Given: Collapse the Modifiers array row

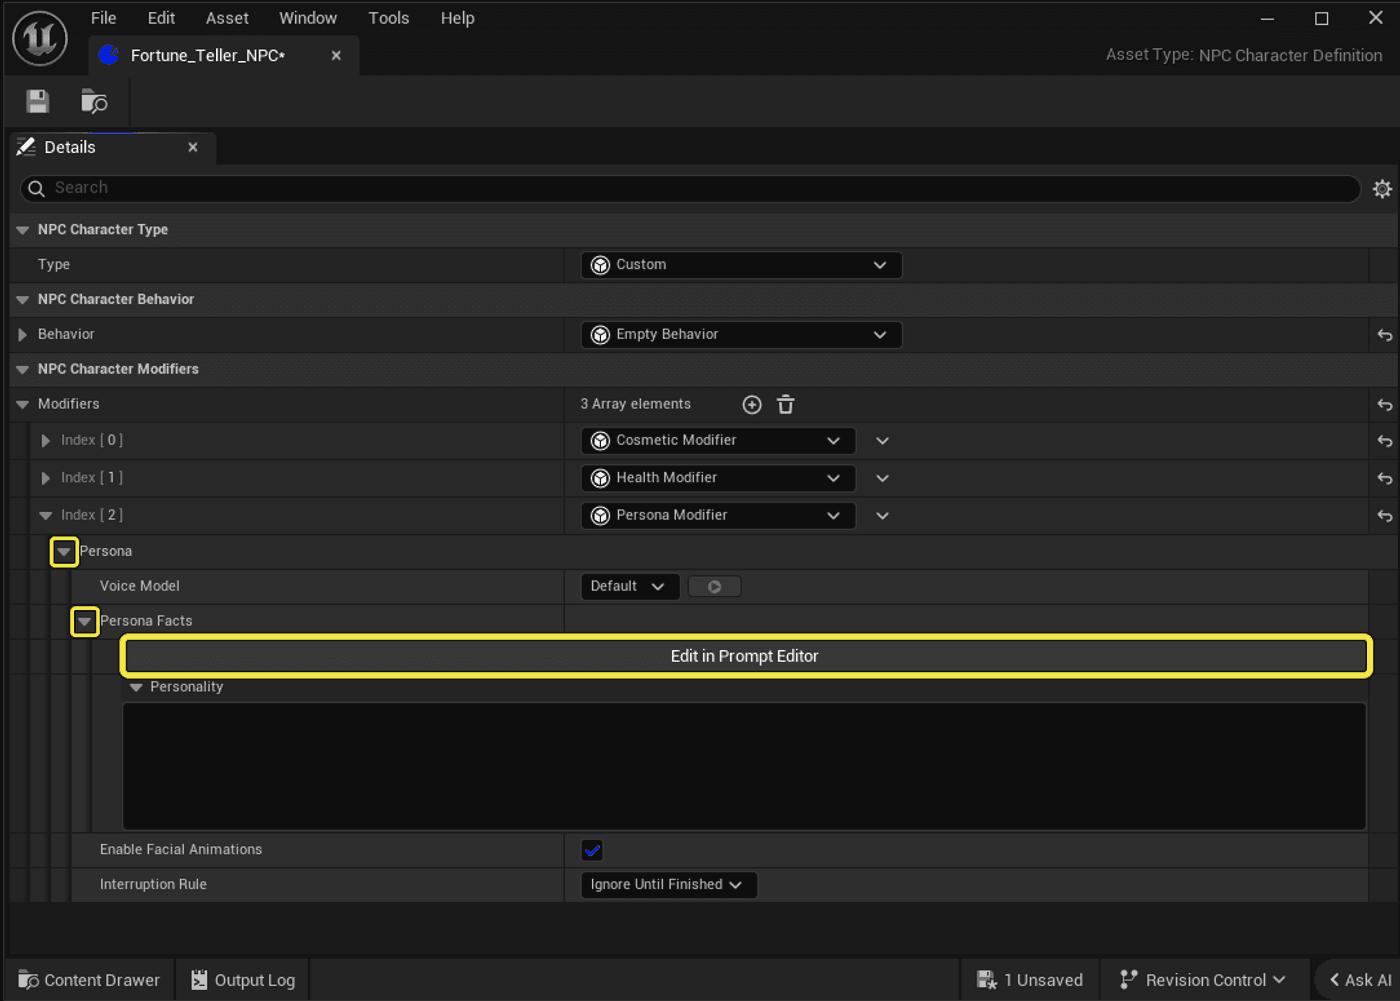Looking at the screenshot, I should 22,405.
